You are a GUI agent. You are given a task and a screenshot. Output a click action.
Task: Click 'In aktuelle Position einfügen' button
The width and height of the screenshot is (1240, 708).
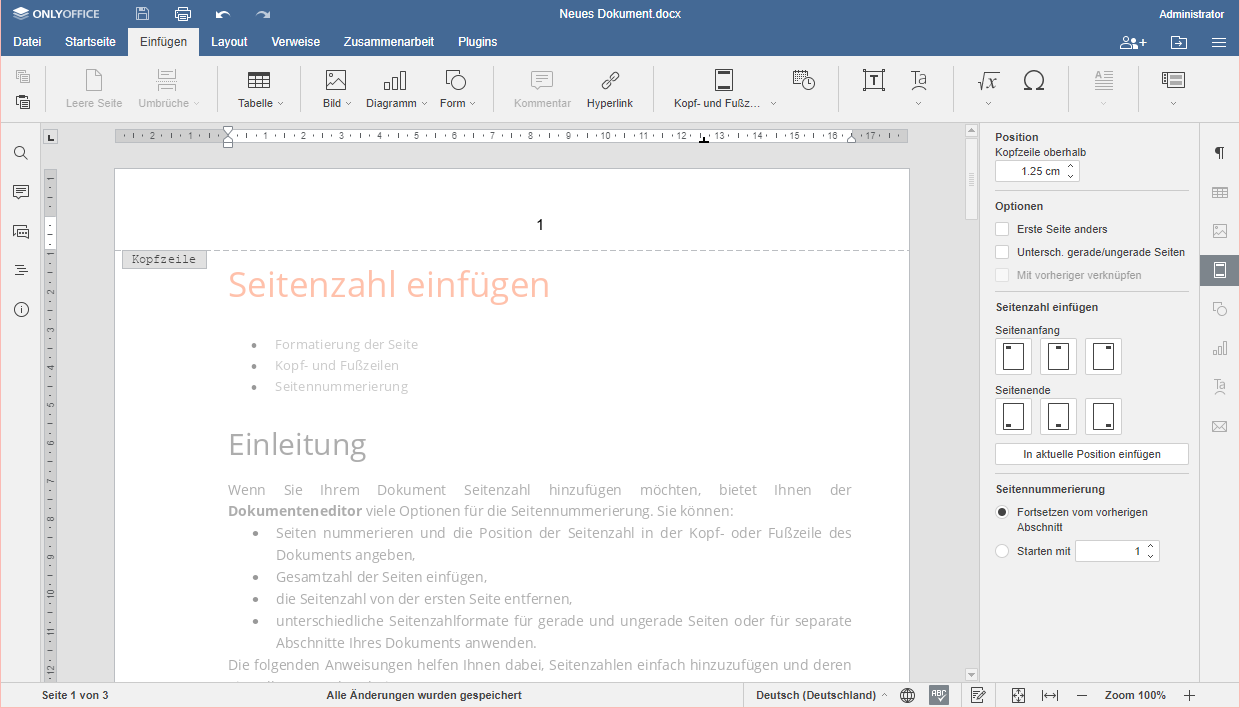point(1092,454)
